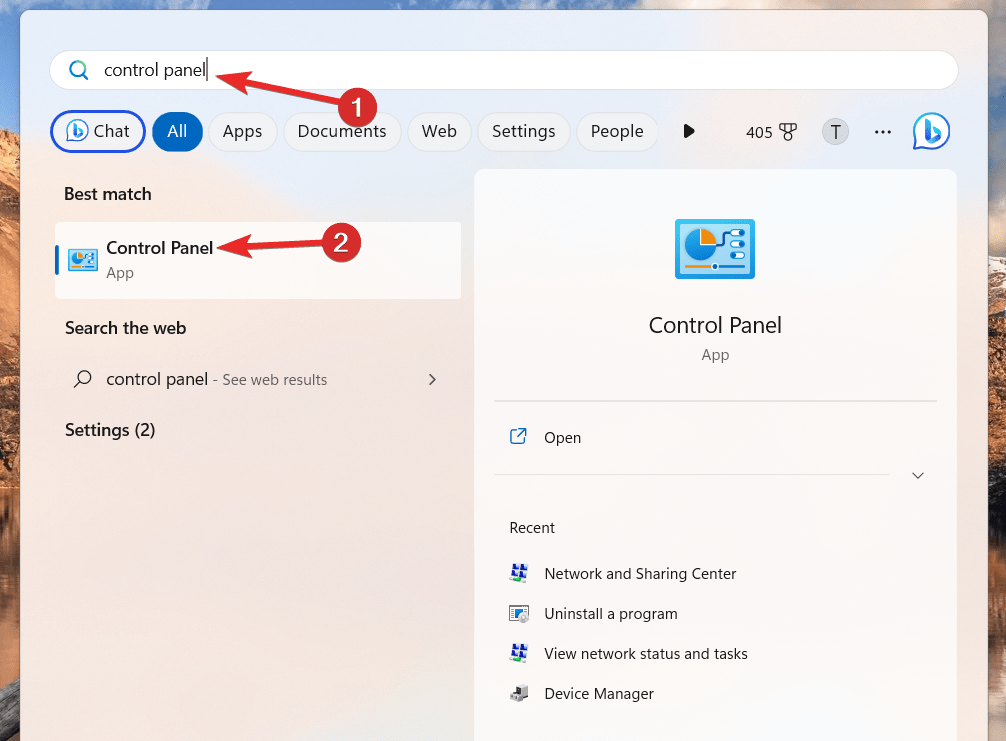Click the search magnifier icon
1006x741 pixels.
(x=78, y=70)
